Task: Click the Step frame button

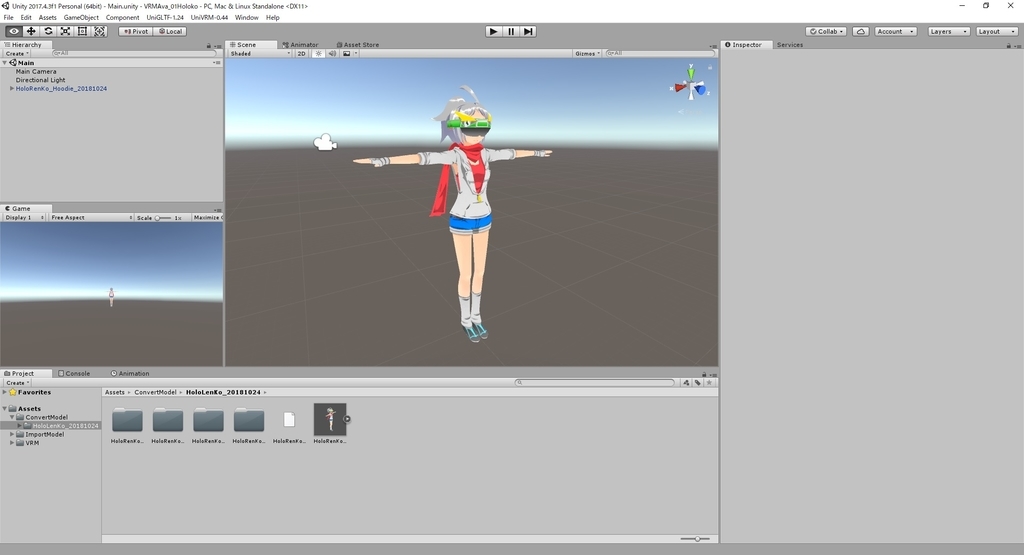Action: coord(528,31)
